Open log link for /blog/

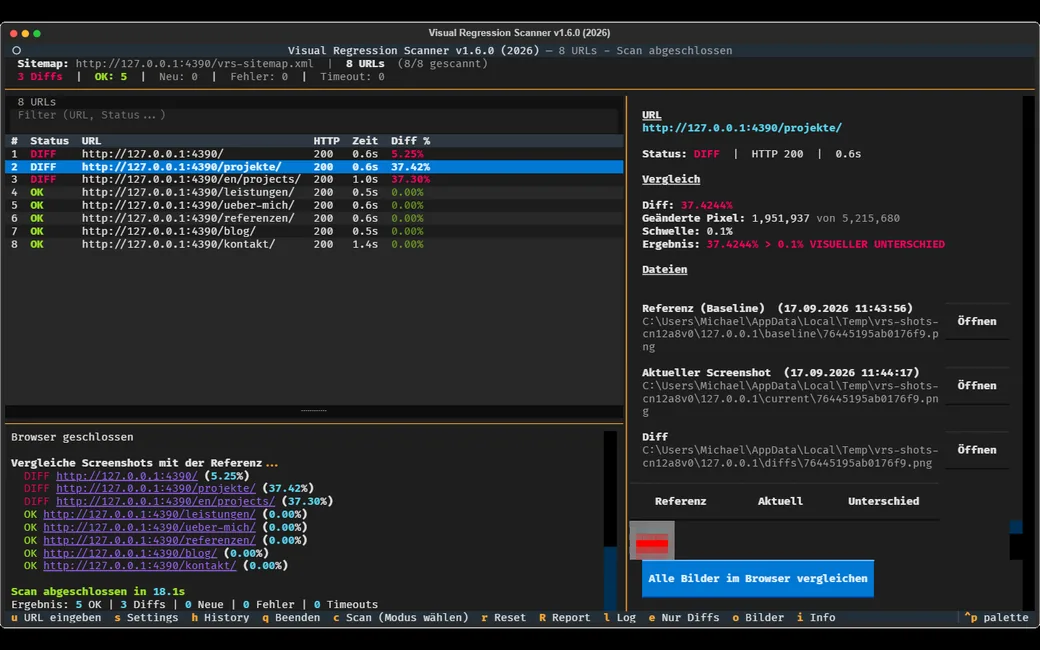tap(130, 553)
